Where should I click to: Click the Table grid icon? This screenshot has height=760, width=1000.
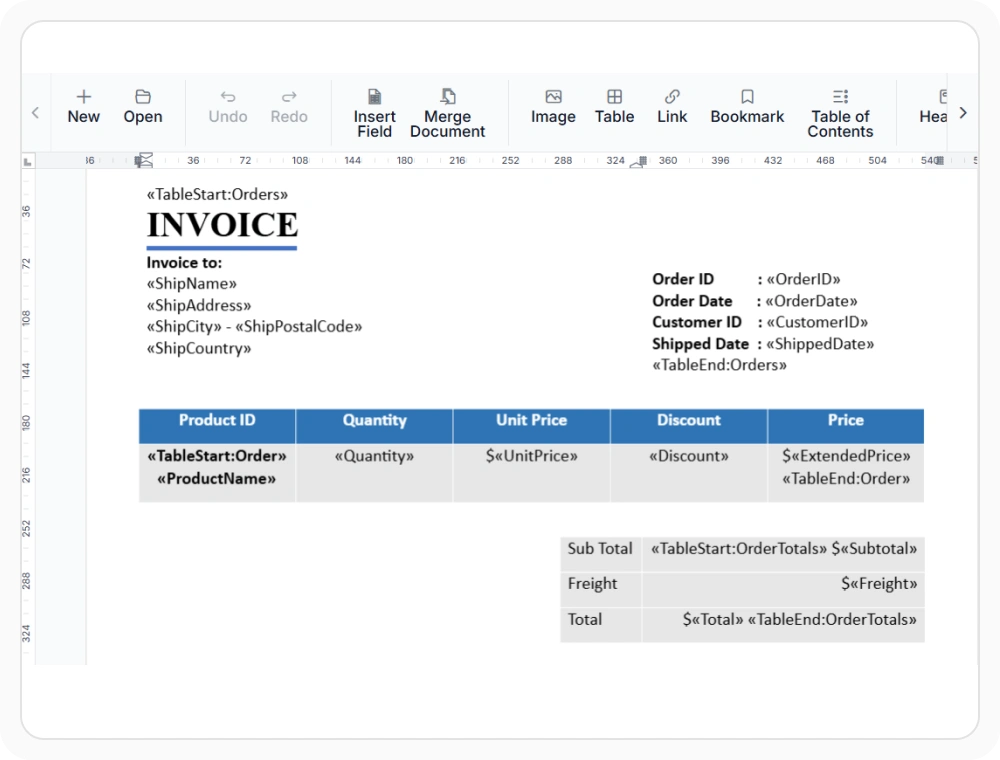click(x=614, y=96)
